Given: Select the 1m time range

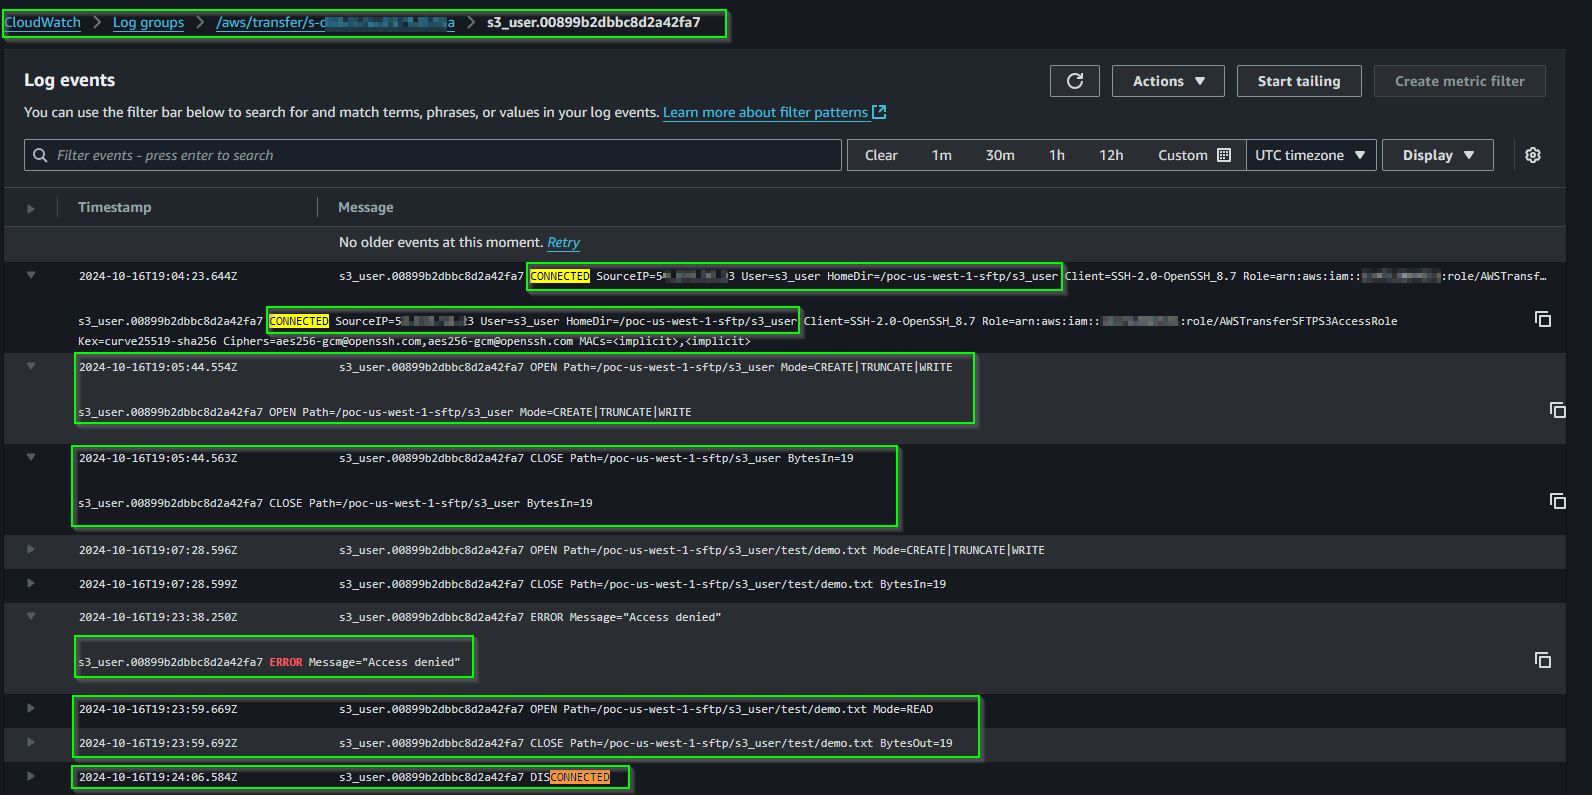Looking at the screenshot, I should pos(941,155).
